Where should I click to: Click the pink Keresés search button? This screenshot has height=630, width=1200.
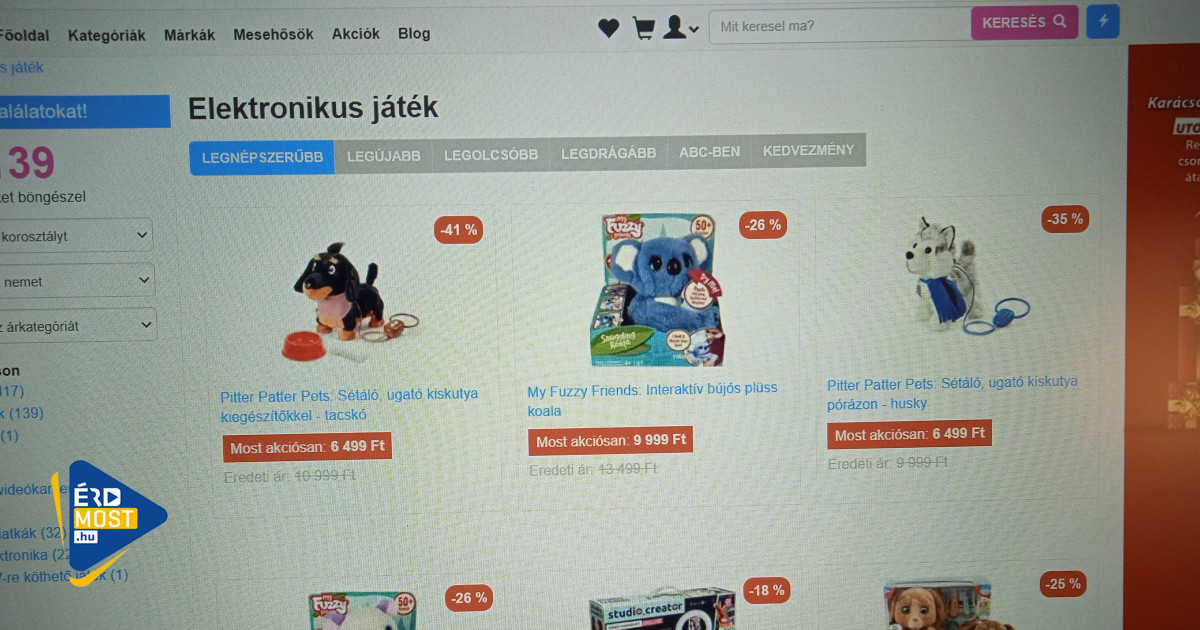pos(1024,22)
